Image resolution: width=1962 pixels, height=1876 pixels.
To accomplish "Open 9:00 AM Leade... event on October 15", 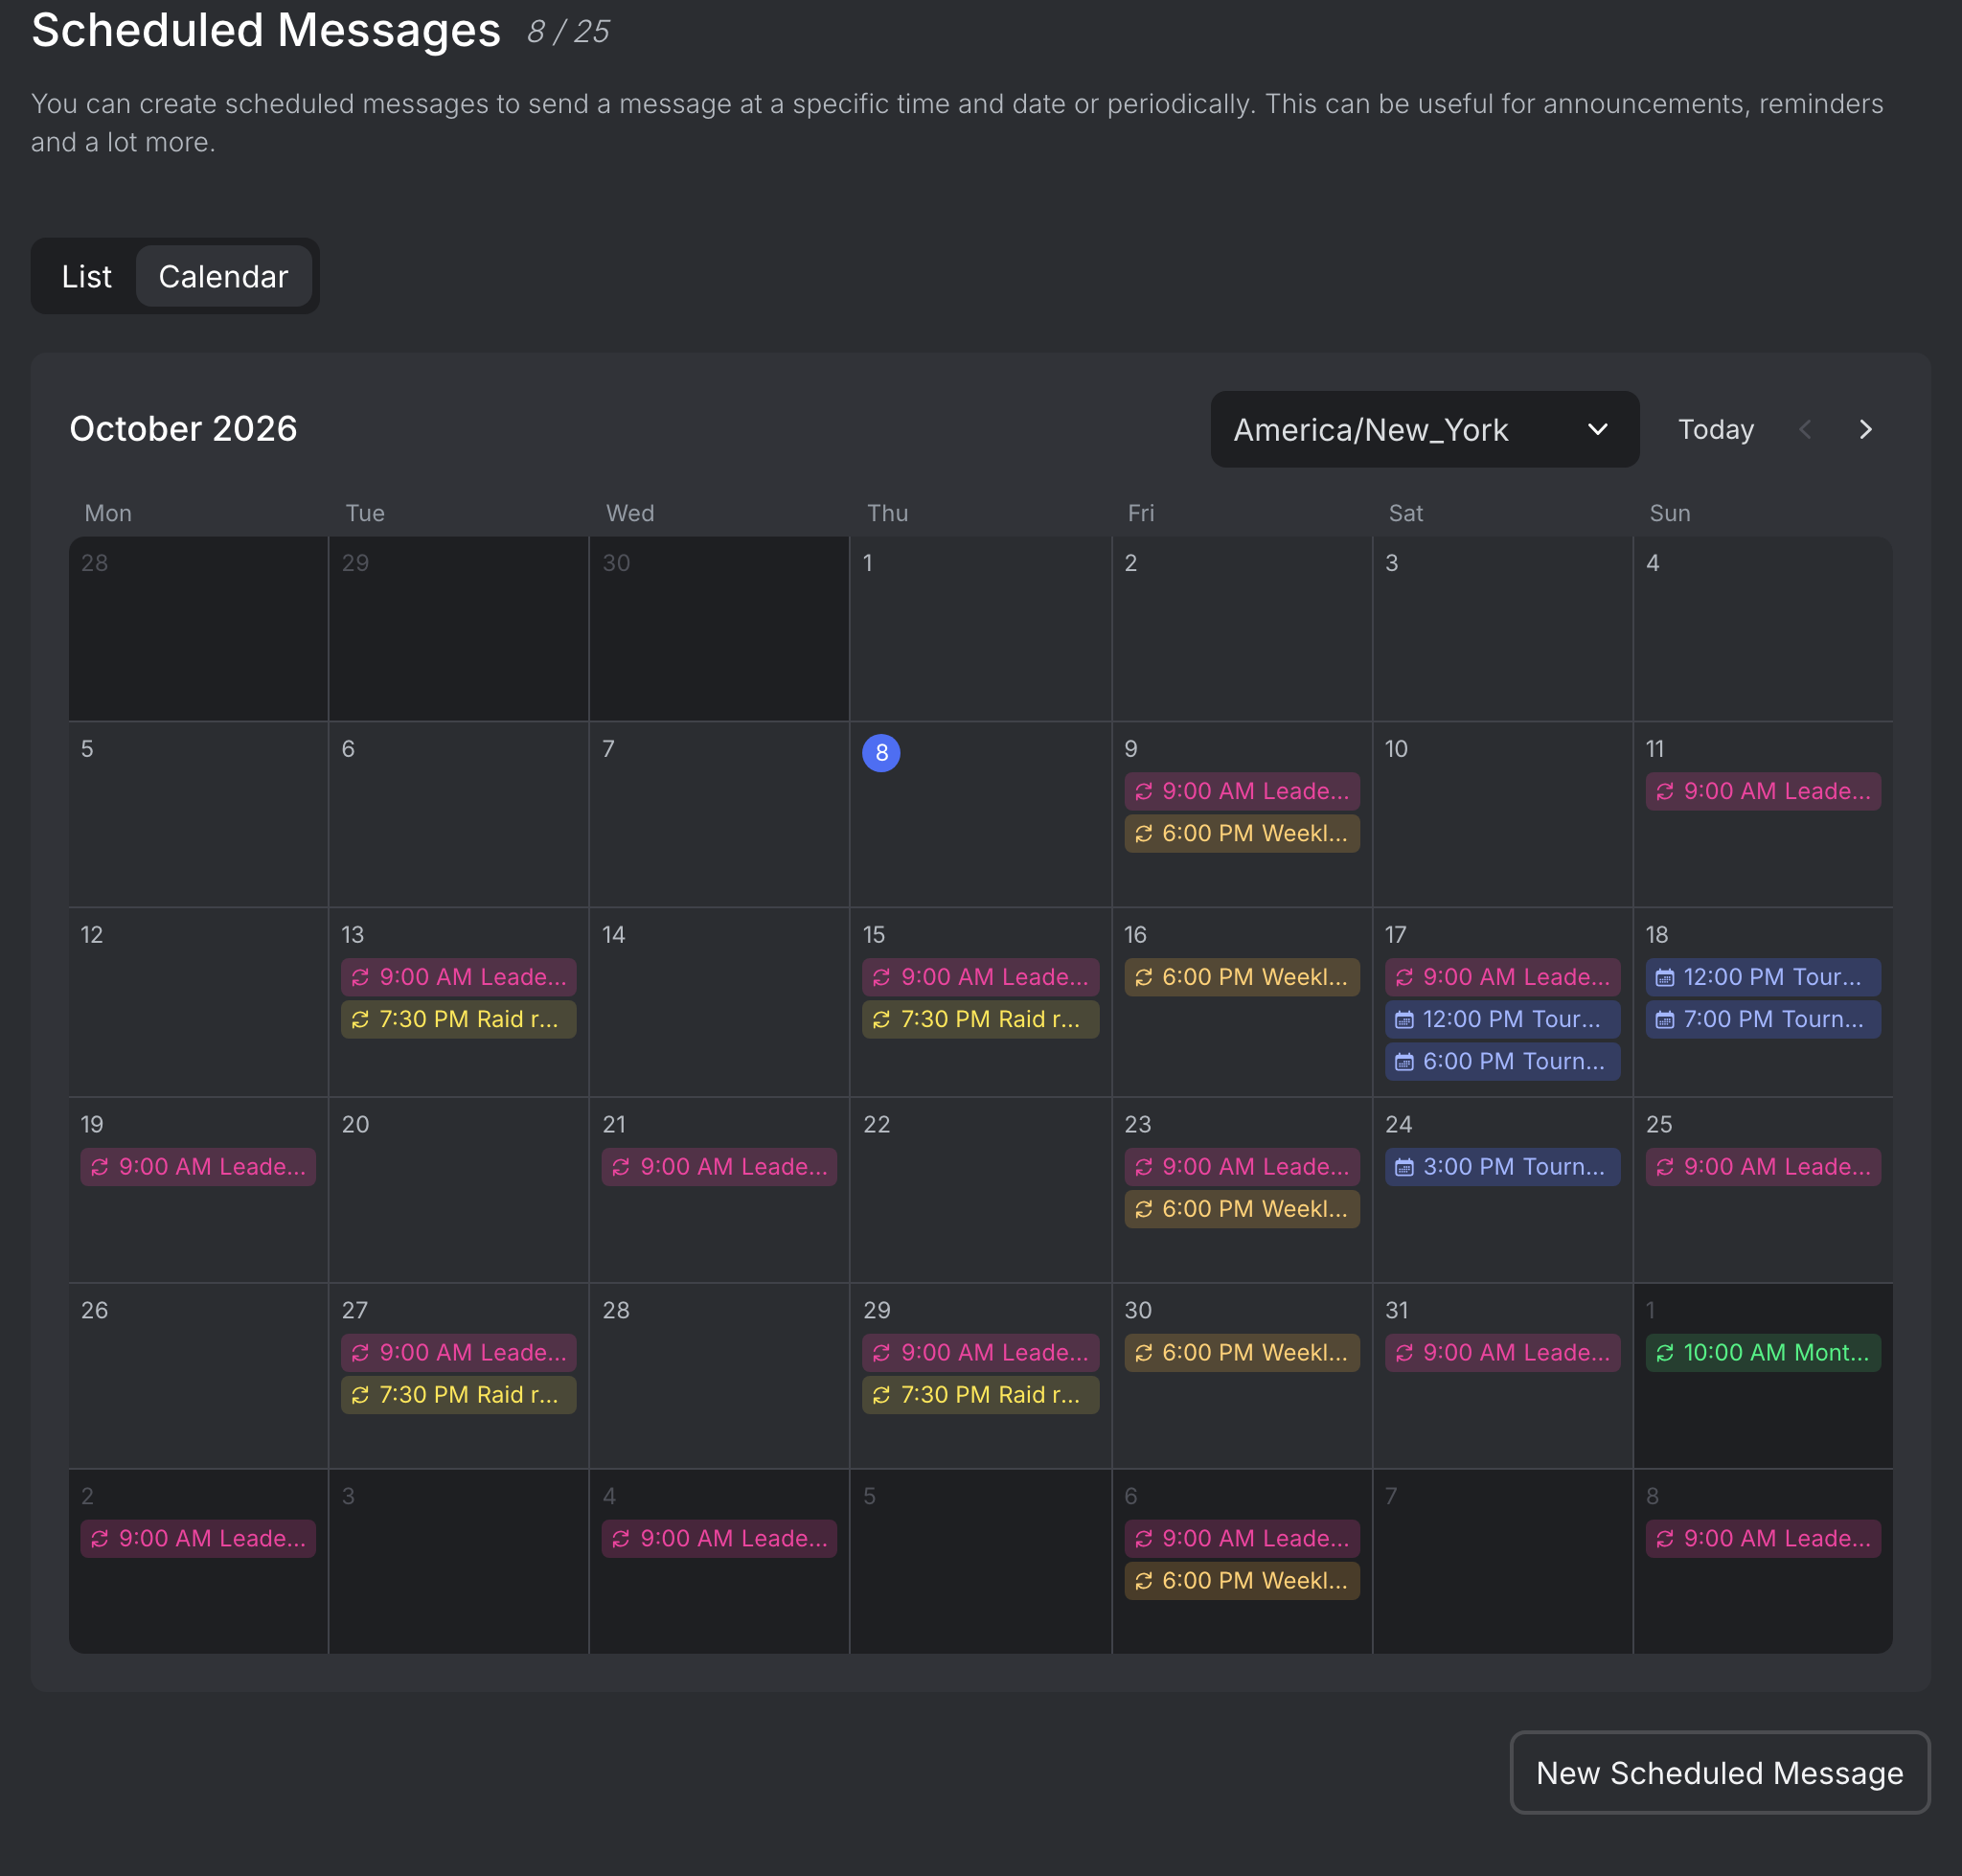I will (x=980, y=977).
